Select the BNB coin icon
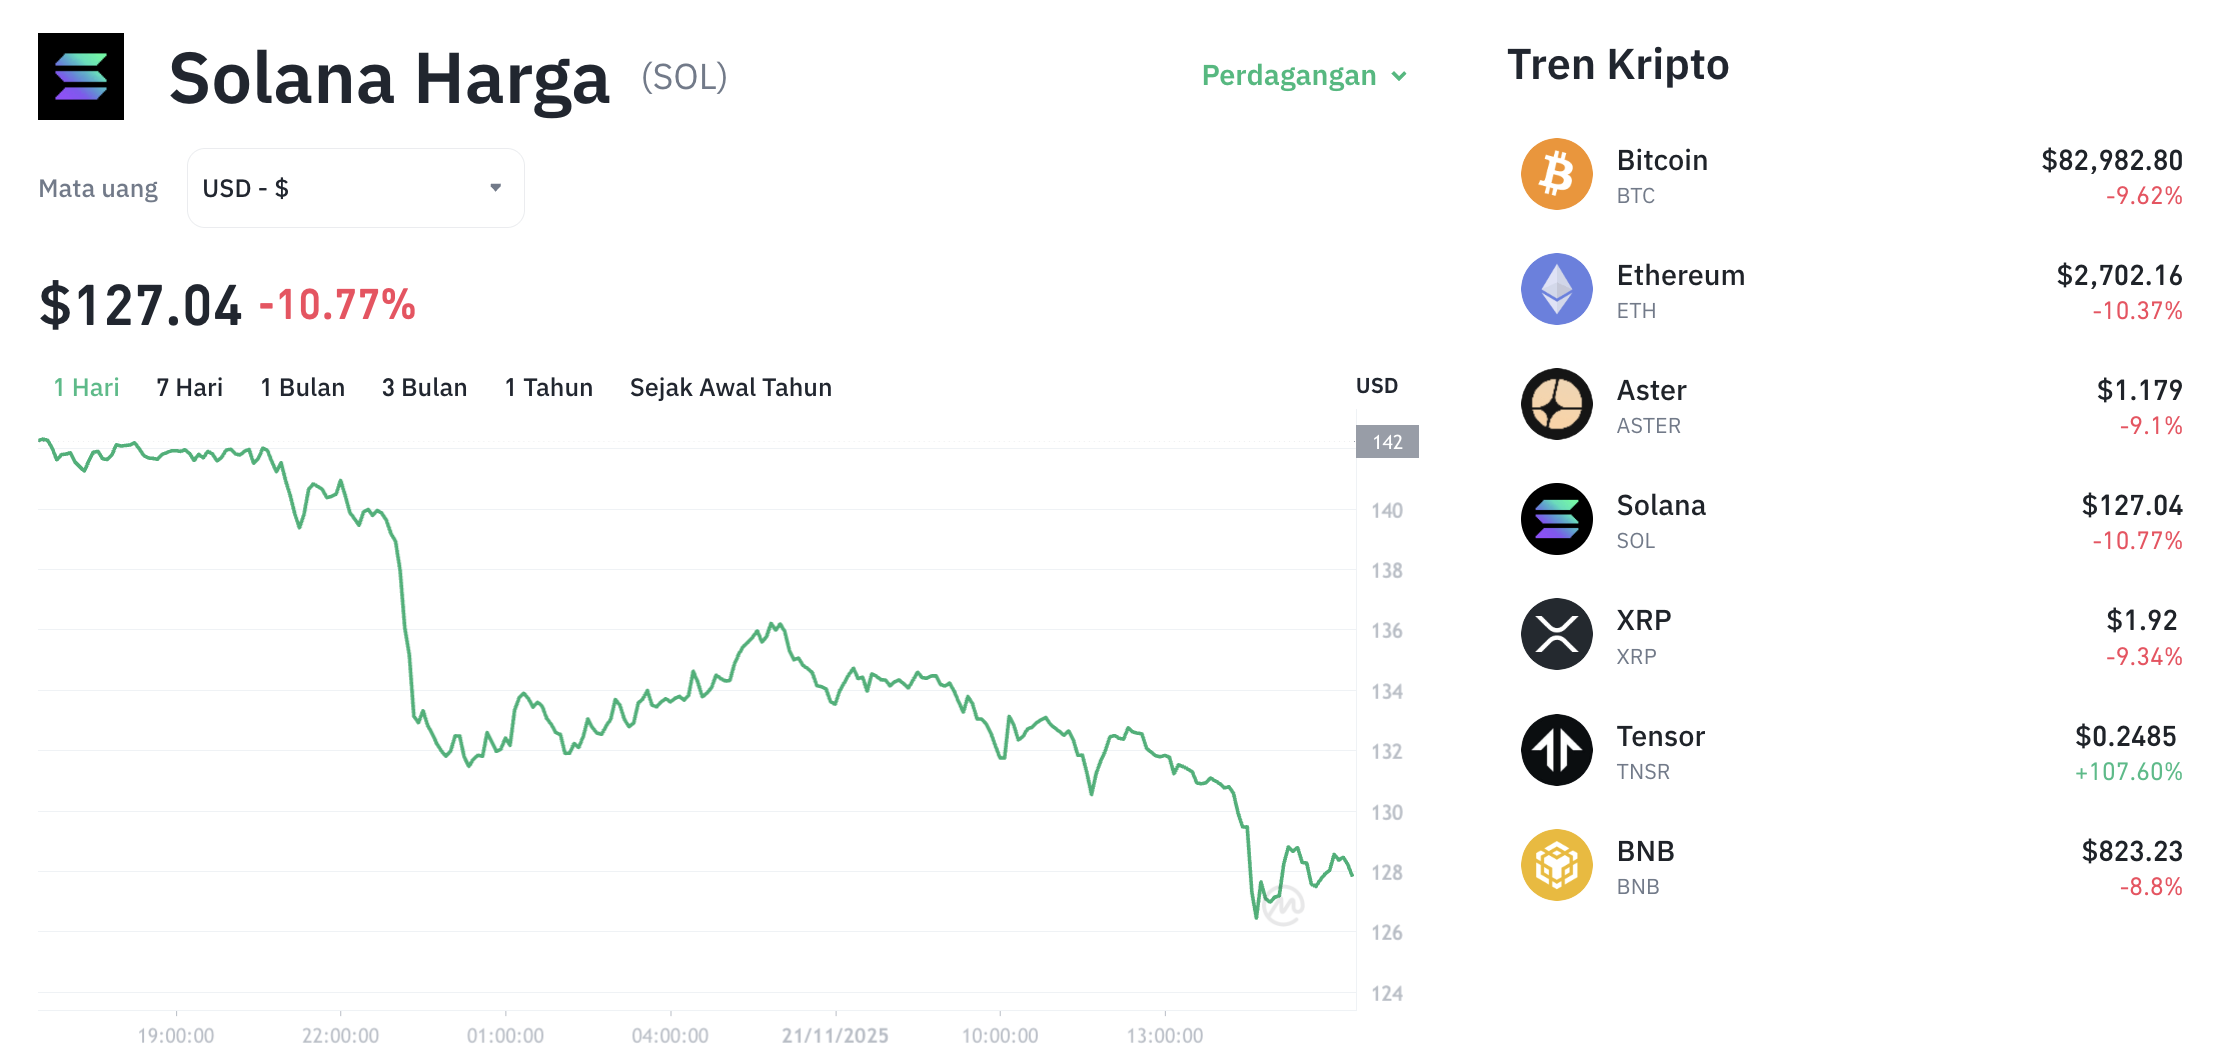This screenshot has height=1052, width=2222. [1556, 865]
